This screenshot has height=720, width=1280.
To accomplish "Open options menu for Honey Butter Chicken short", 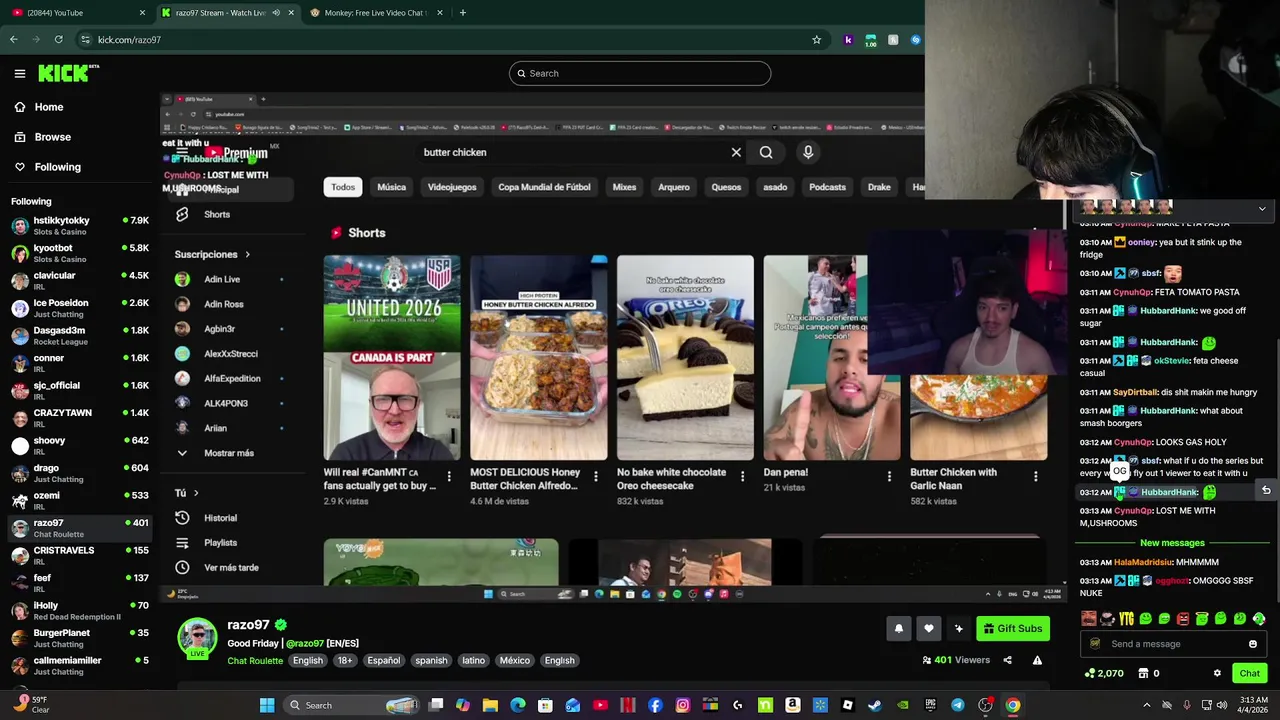I will coord(595,477).
